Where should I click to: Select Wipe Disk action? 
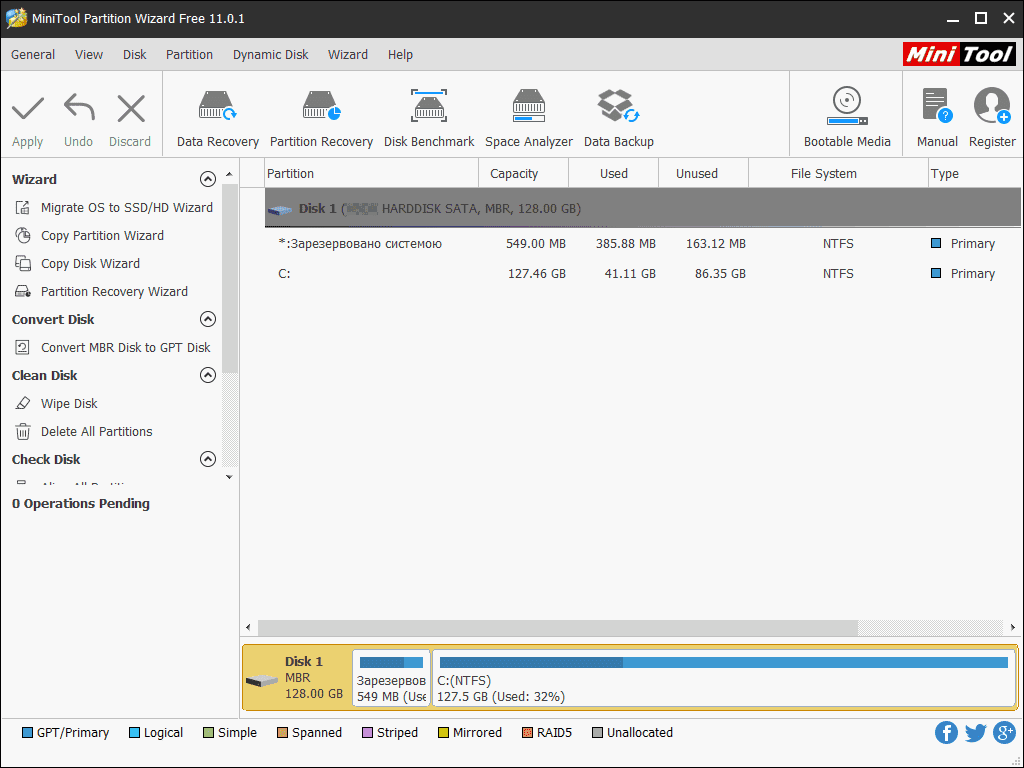pyautogui.click(x=56, y=404)
